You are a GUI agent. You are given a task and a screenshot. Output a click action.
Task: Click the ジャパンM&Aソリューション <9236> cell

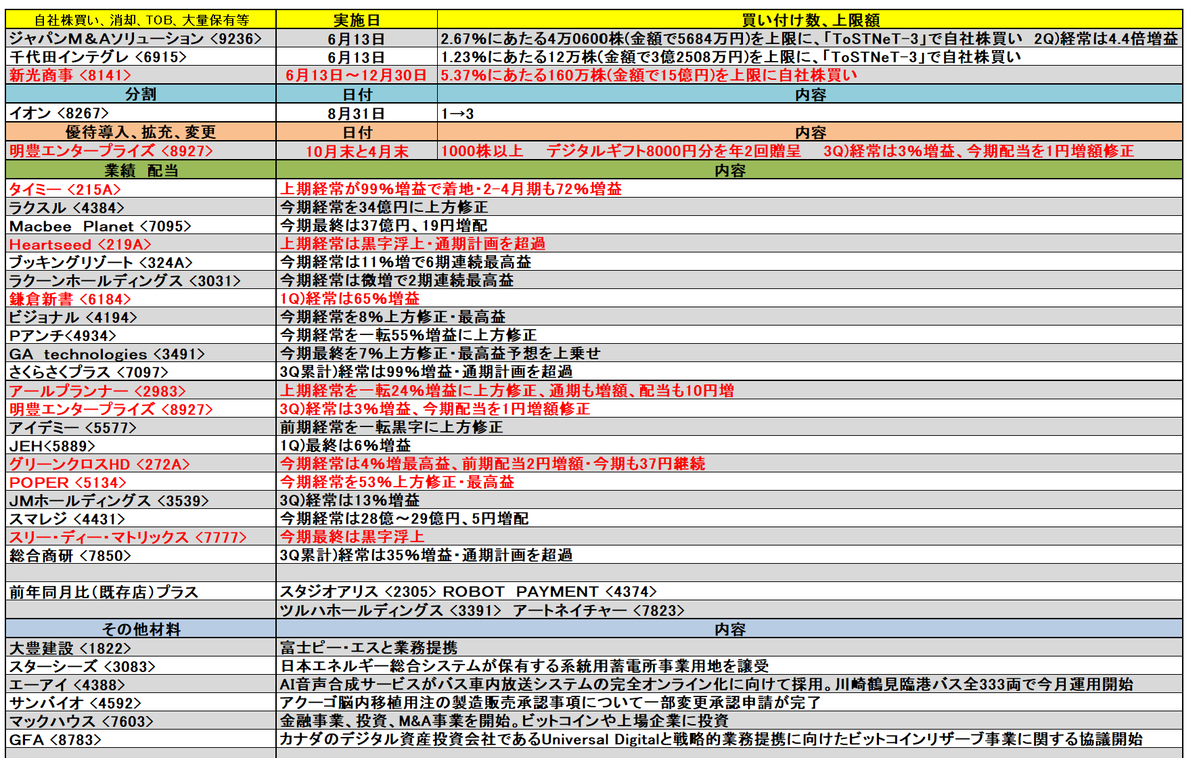click(x=141, y=38)
